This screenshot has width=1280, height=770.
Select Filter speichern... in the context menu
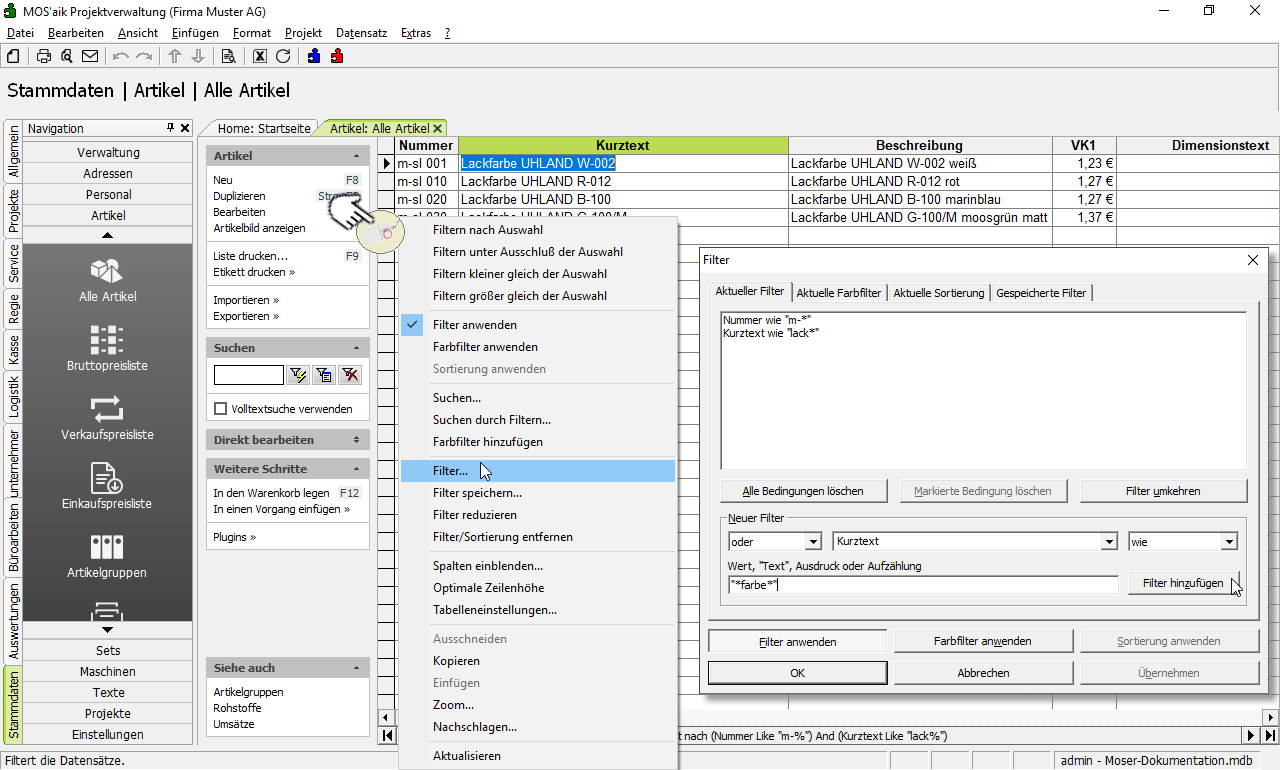477,493
